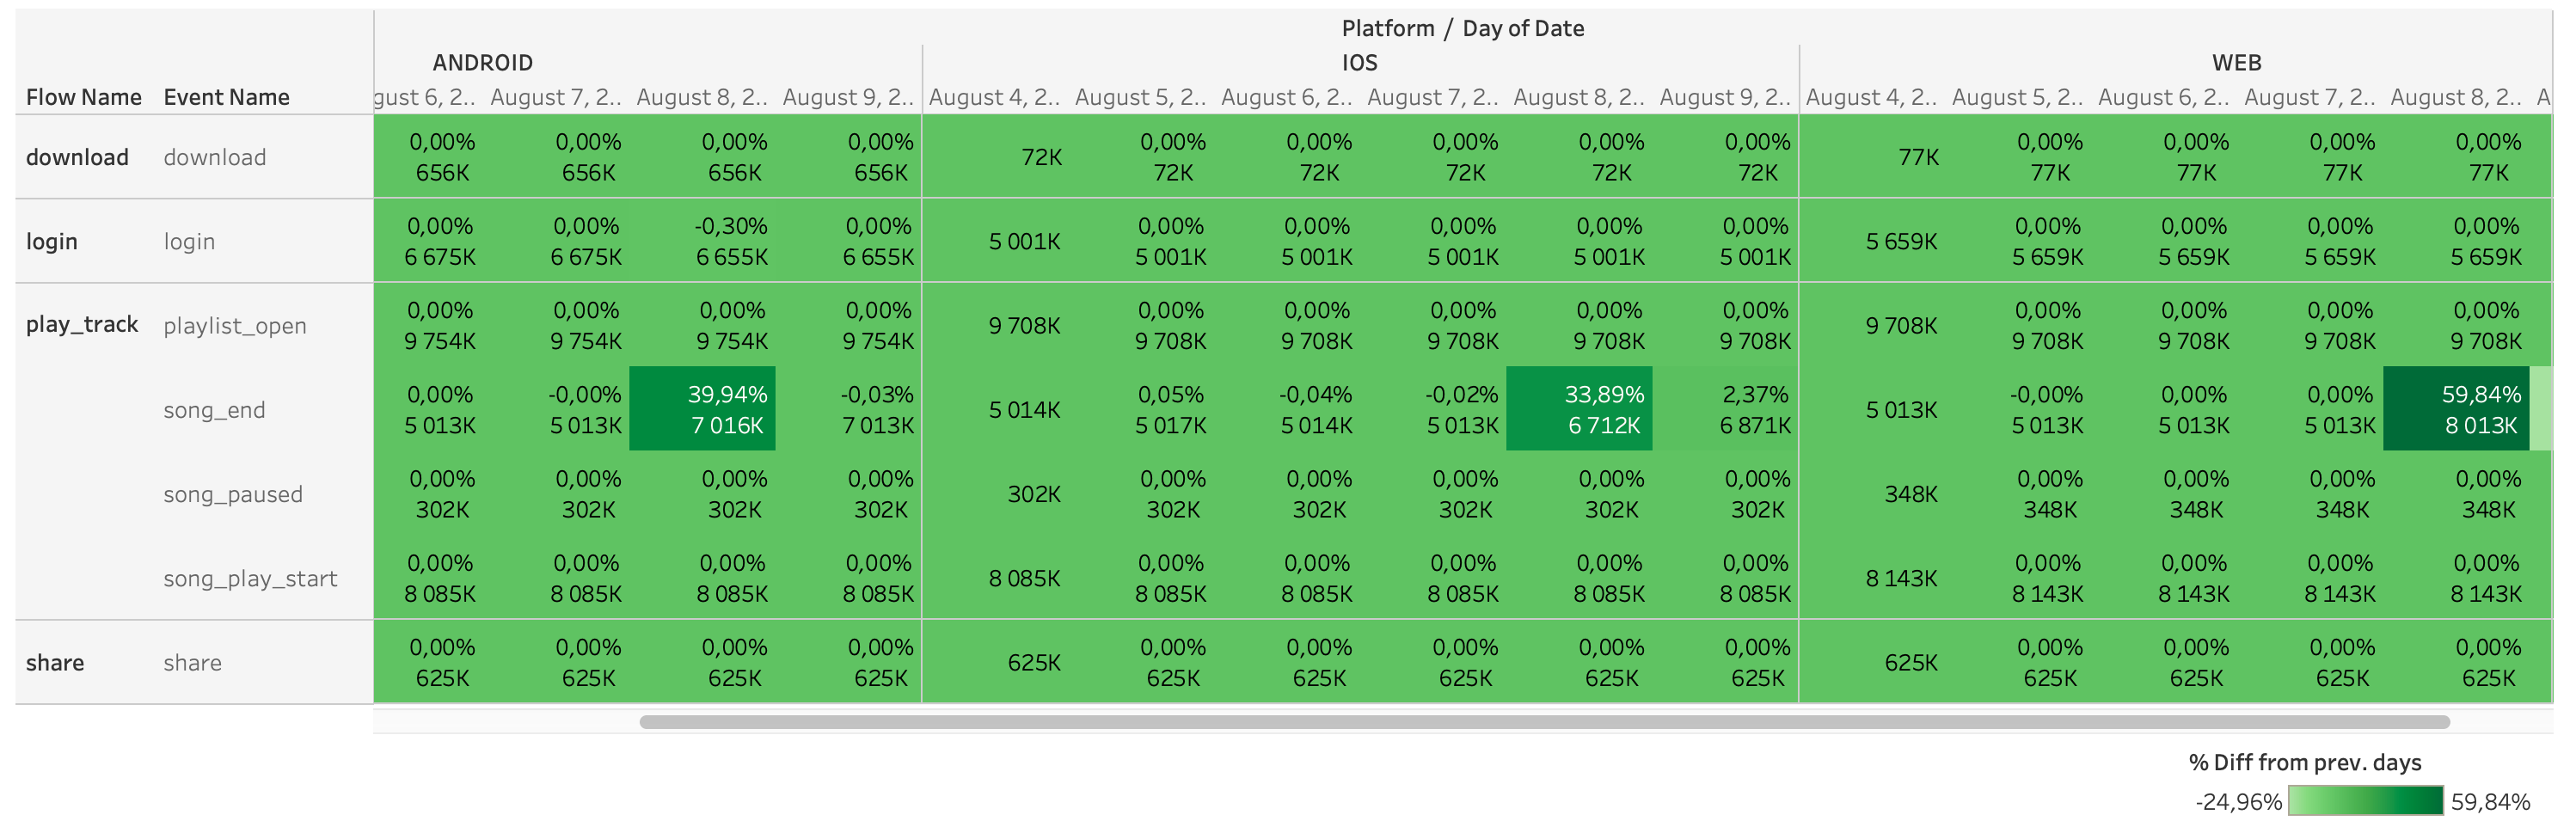This screenshot has height=827, width=2576.
Task: Select the IOS platform column header
Action: coord(1359,63)
